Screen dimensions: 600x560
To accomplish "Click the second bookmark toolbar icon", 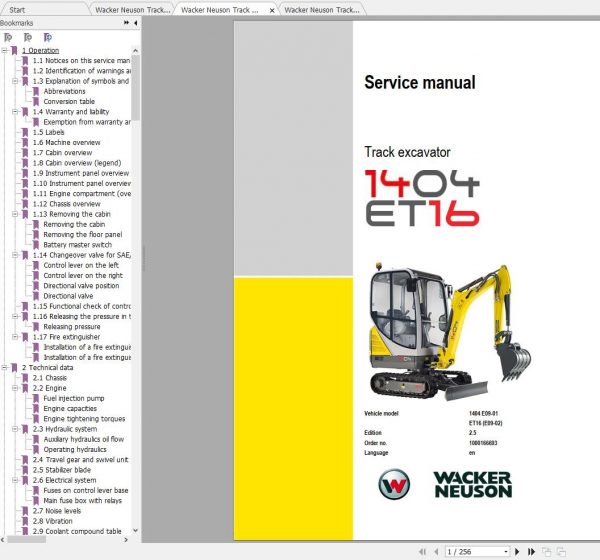I will click(28, 38).
